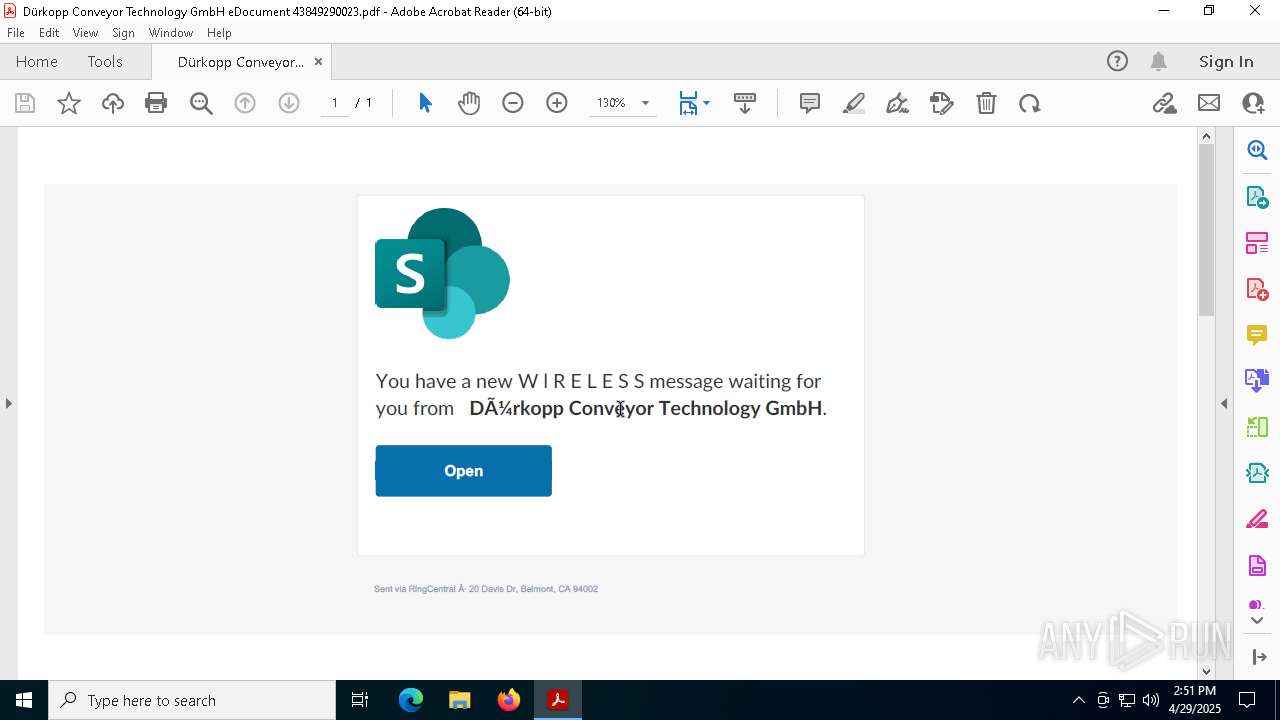1280x720 pixels.
Task: Open the File menu
Action: [x=16, y=33]
